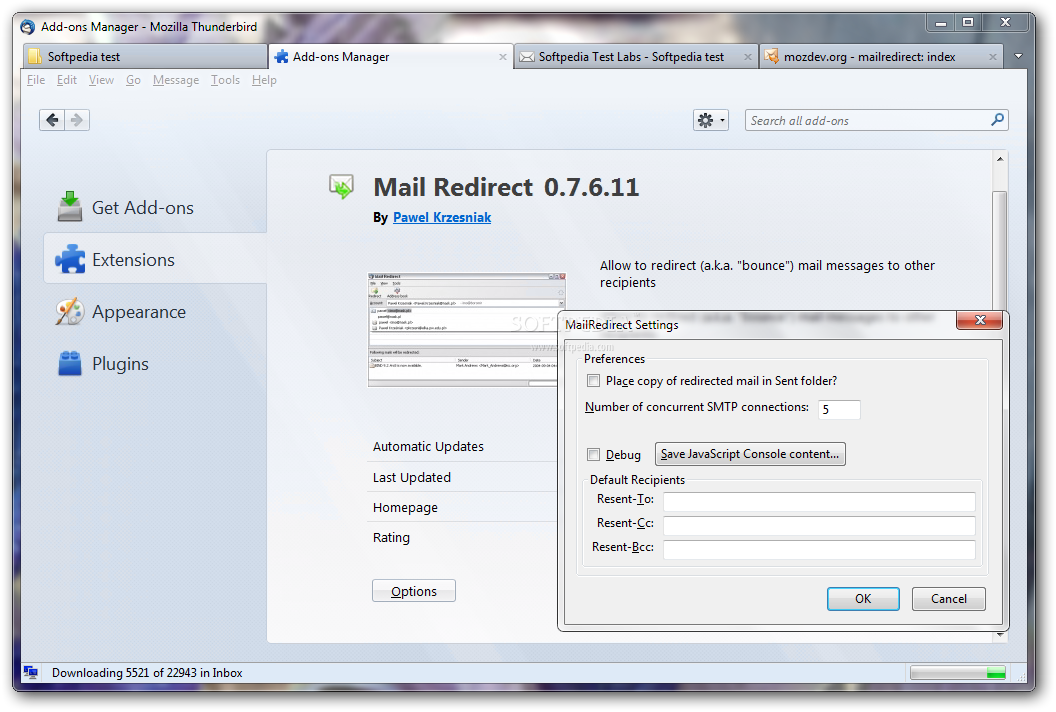Click the Resent-To input field

pos(819,502)
